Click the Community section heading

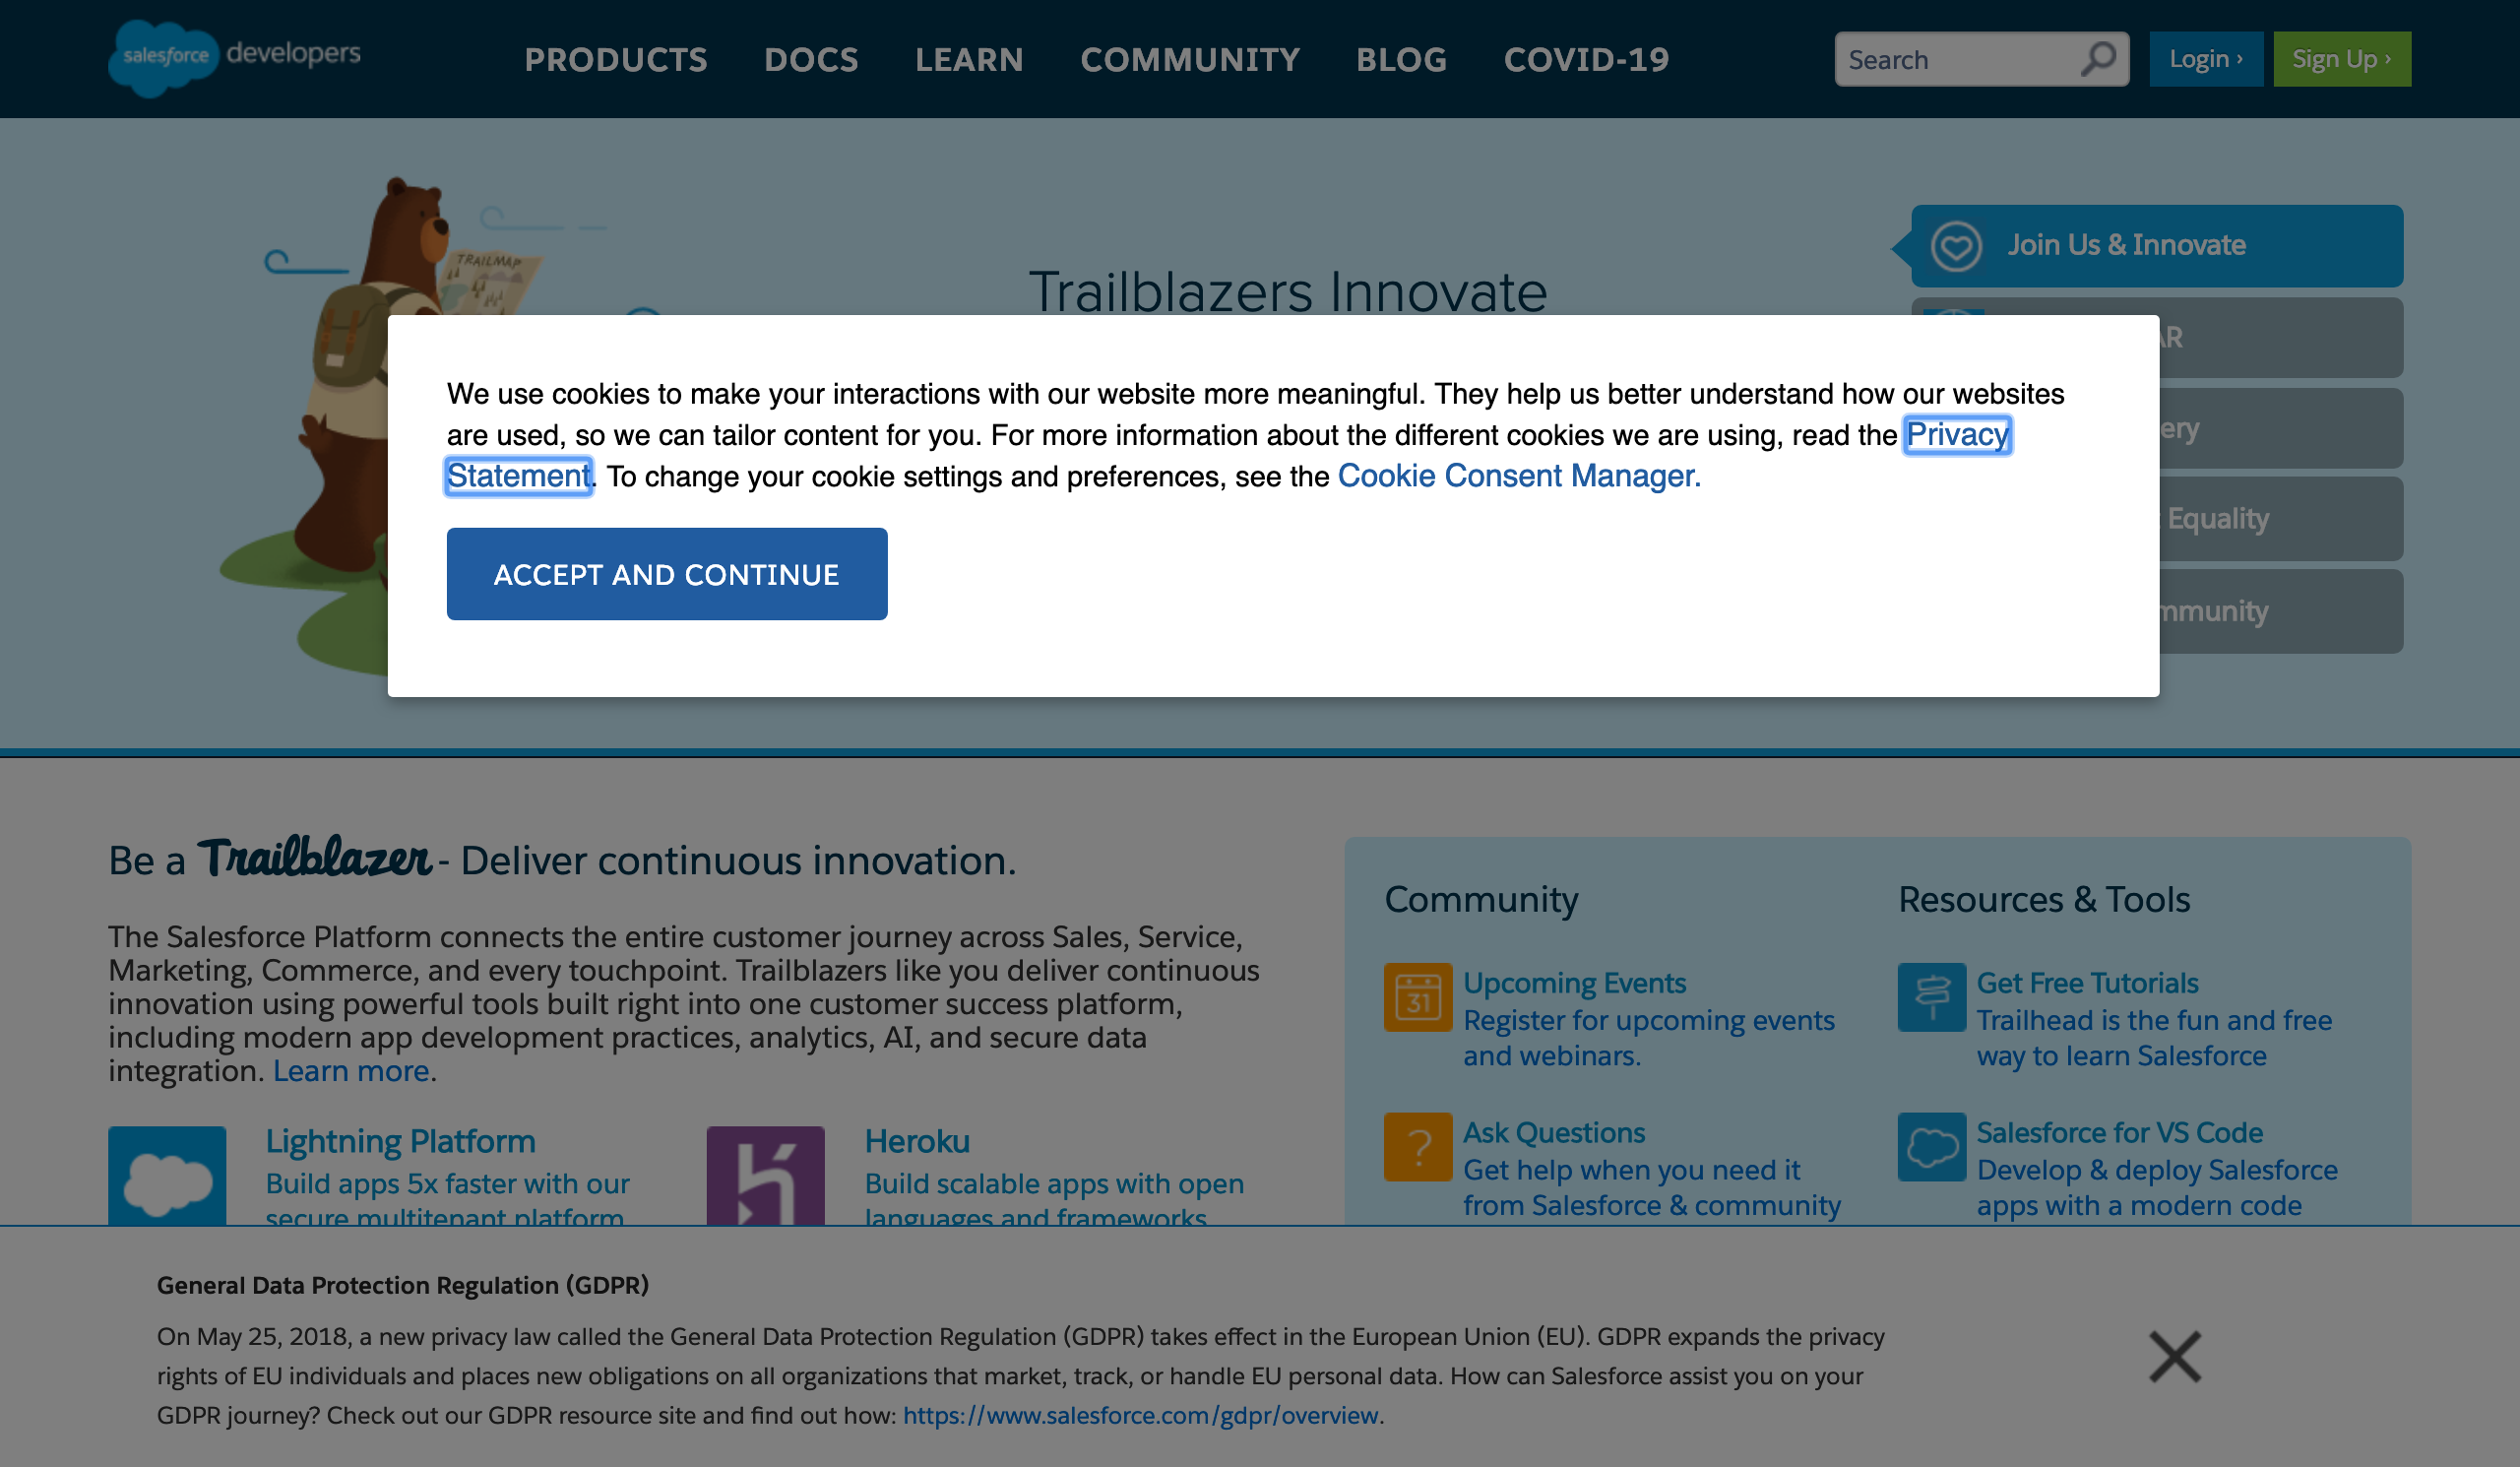click(1480, 899)
